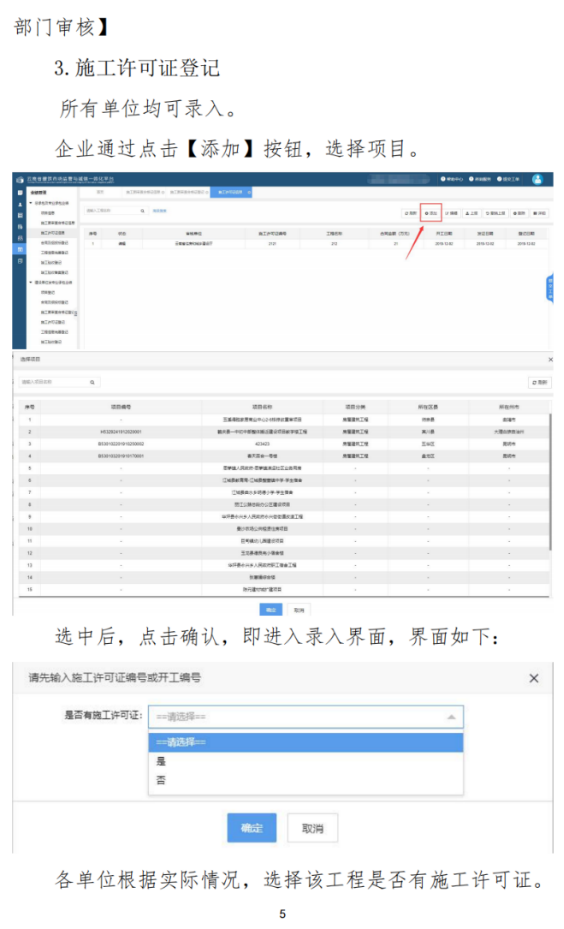564x929 pixels.
Task: Click the blue 确定 button in the permit dialog
Action: coord(252,828)
